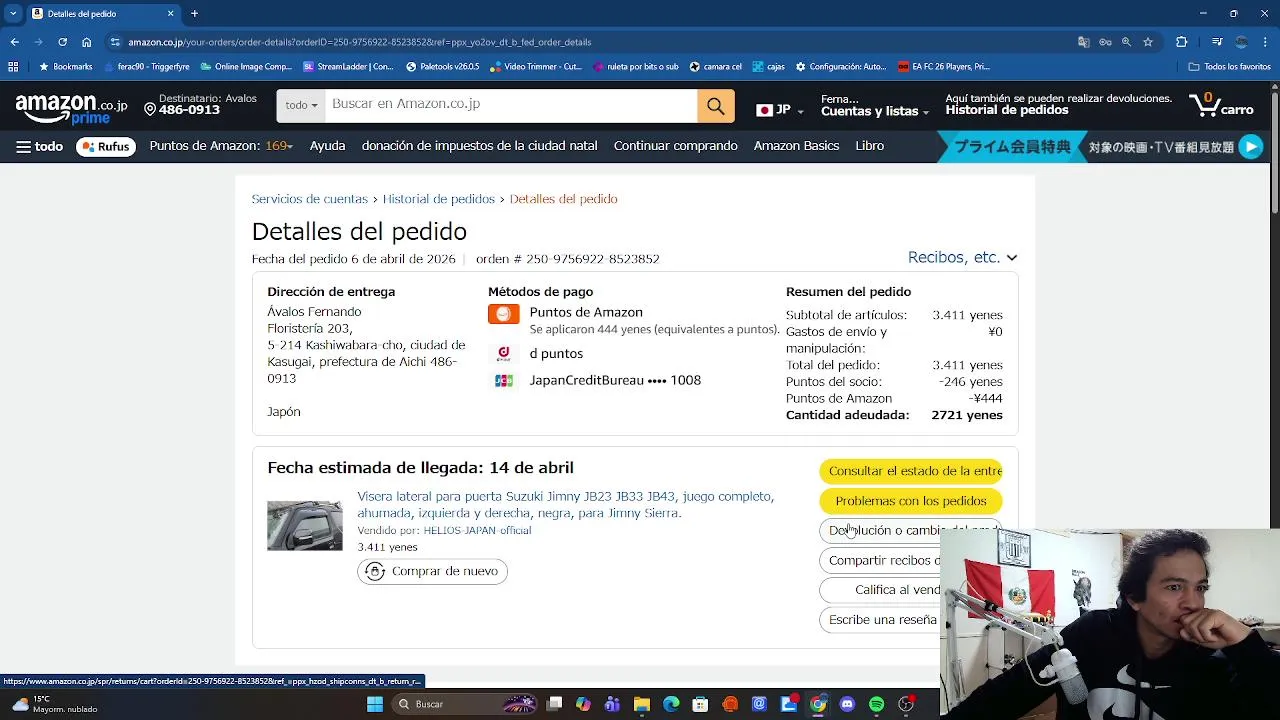The image size is (1280, 720).
Task: Go to Amazon.co.jp prime logo home
Action: (x=71, y=108)
